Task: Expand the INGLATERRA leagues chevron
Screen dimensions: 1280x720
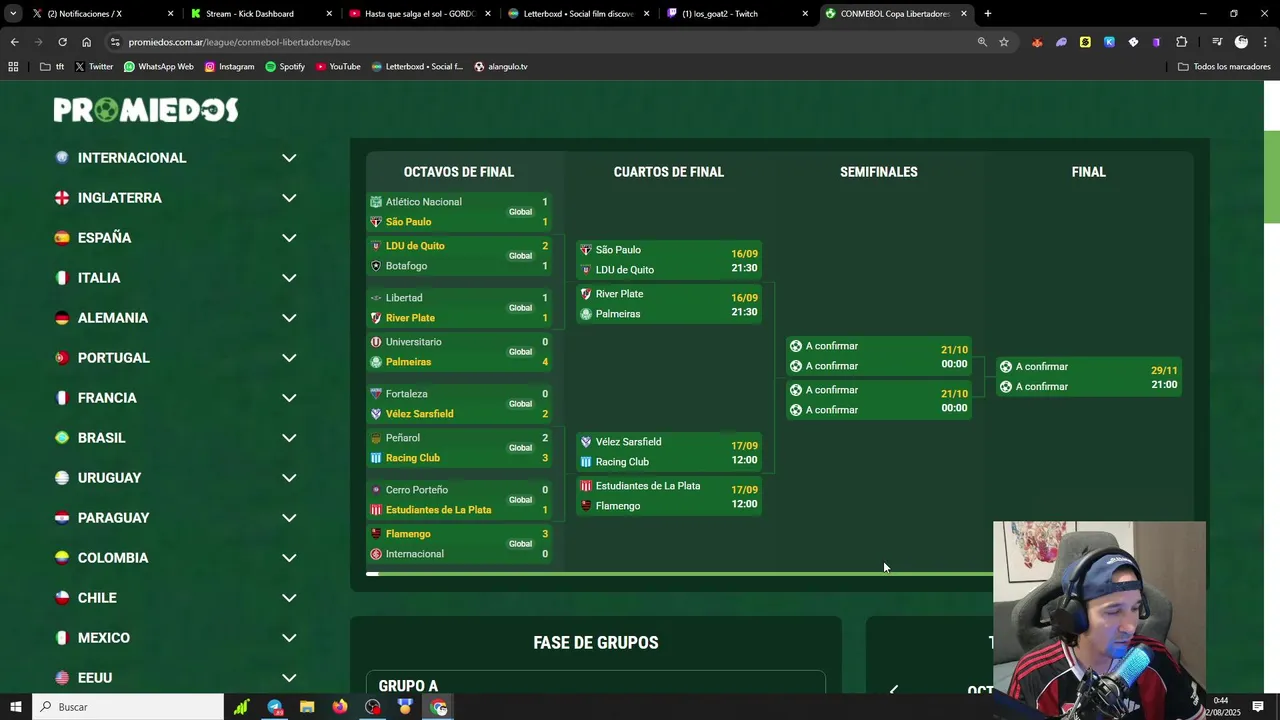Action: coord(289,198)
